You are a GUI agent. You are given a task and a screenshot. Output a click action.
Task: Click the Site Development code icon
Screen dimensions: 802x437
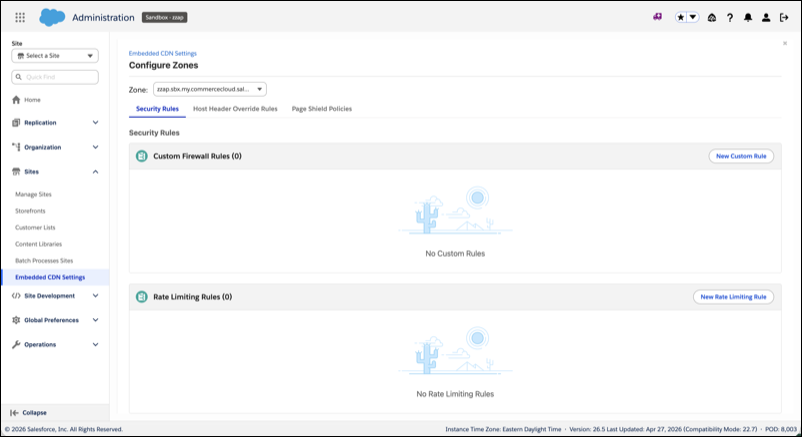coord(16,296)
